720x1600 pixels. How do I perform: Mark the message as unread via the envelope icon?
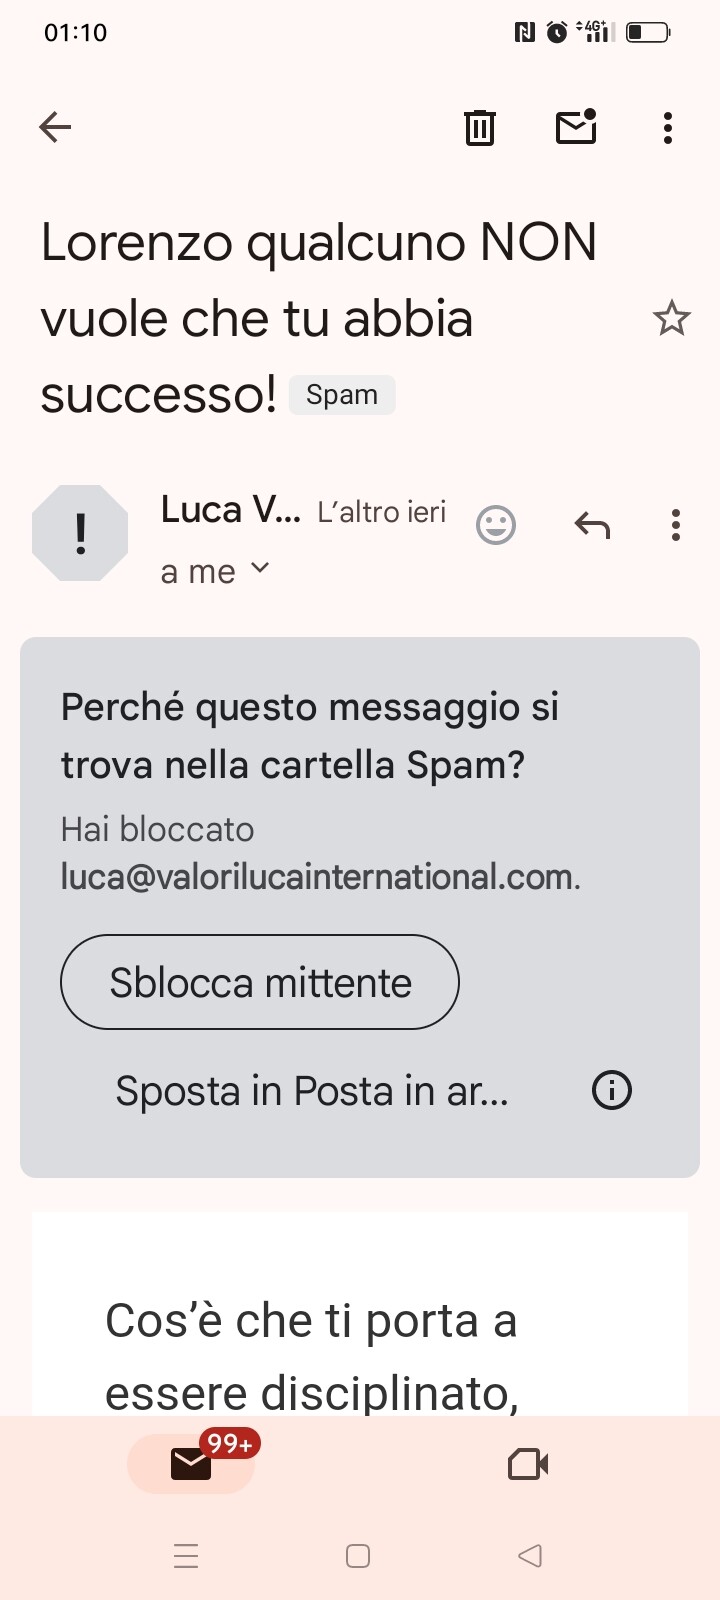coord(576,127)
